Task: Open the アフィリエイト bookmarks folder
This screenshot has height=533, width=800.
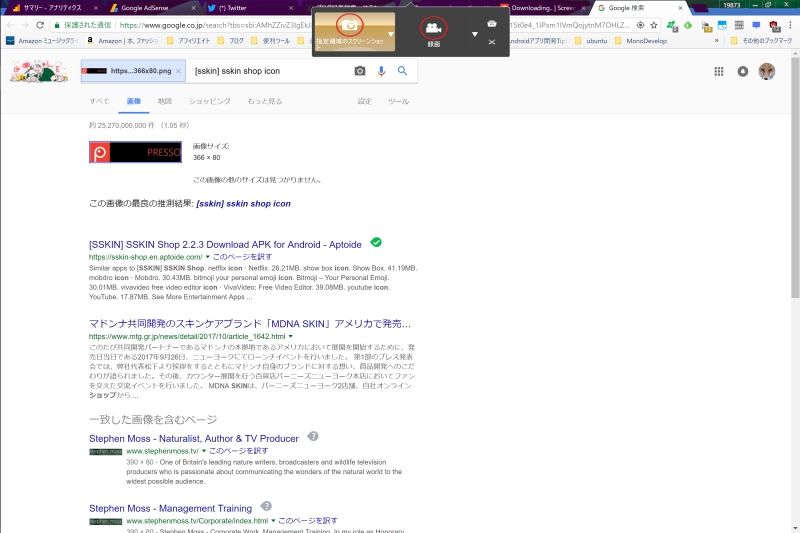Action: (x=188, y=41)
